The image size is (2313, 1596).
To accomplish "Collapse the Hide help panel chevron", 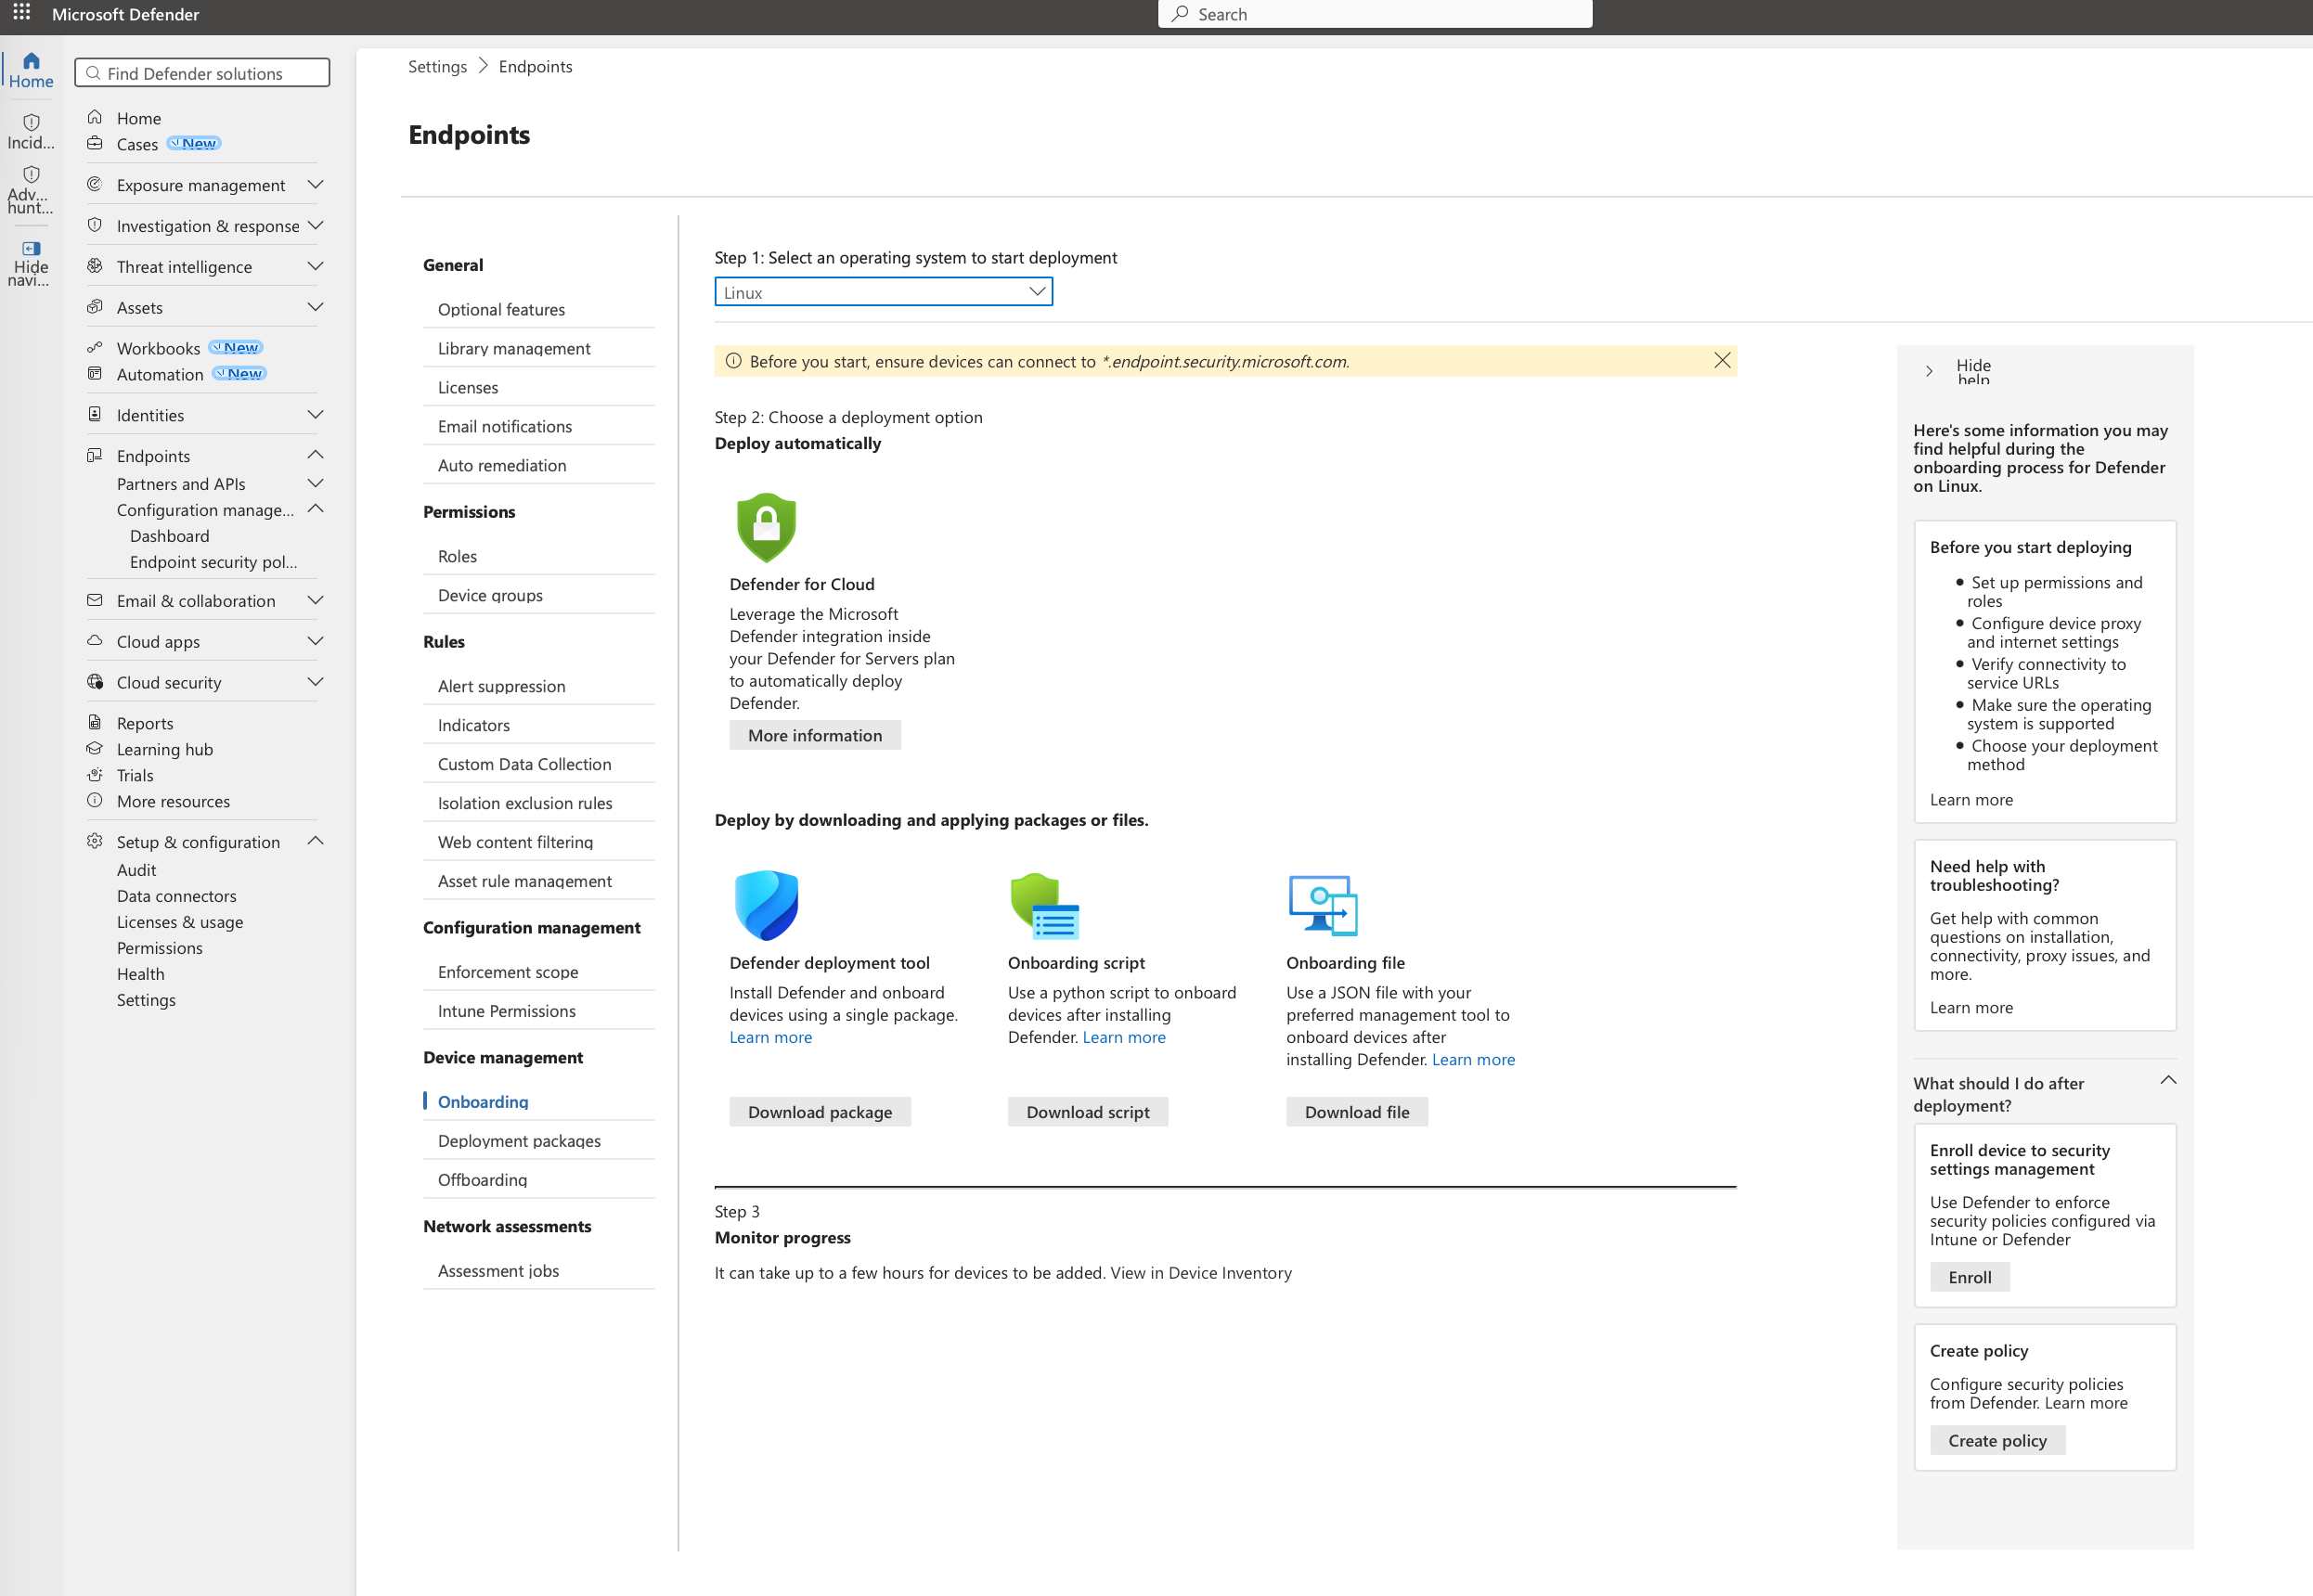I will (1929, 371).
